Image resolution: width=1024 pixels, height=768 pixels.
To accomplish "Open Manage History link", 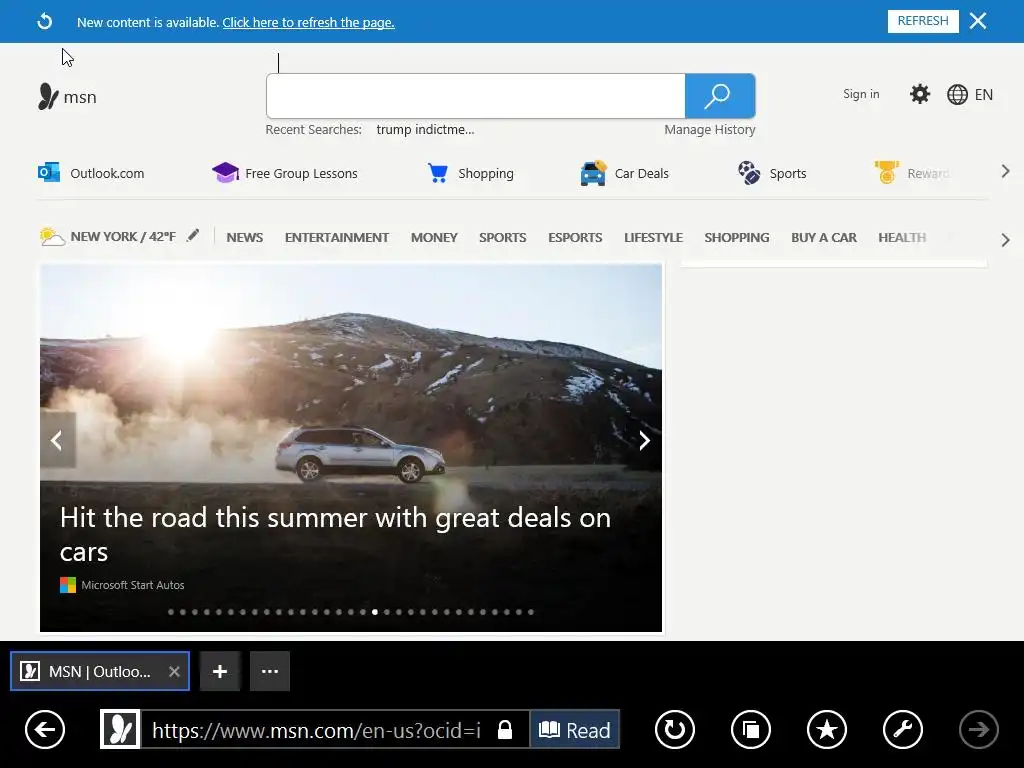I will [x=709, y=129].
